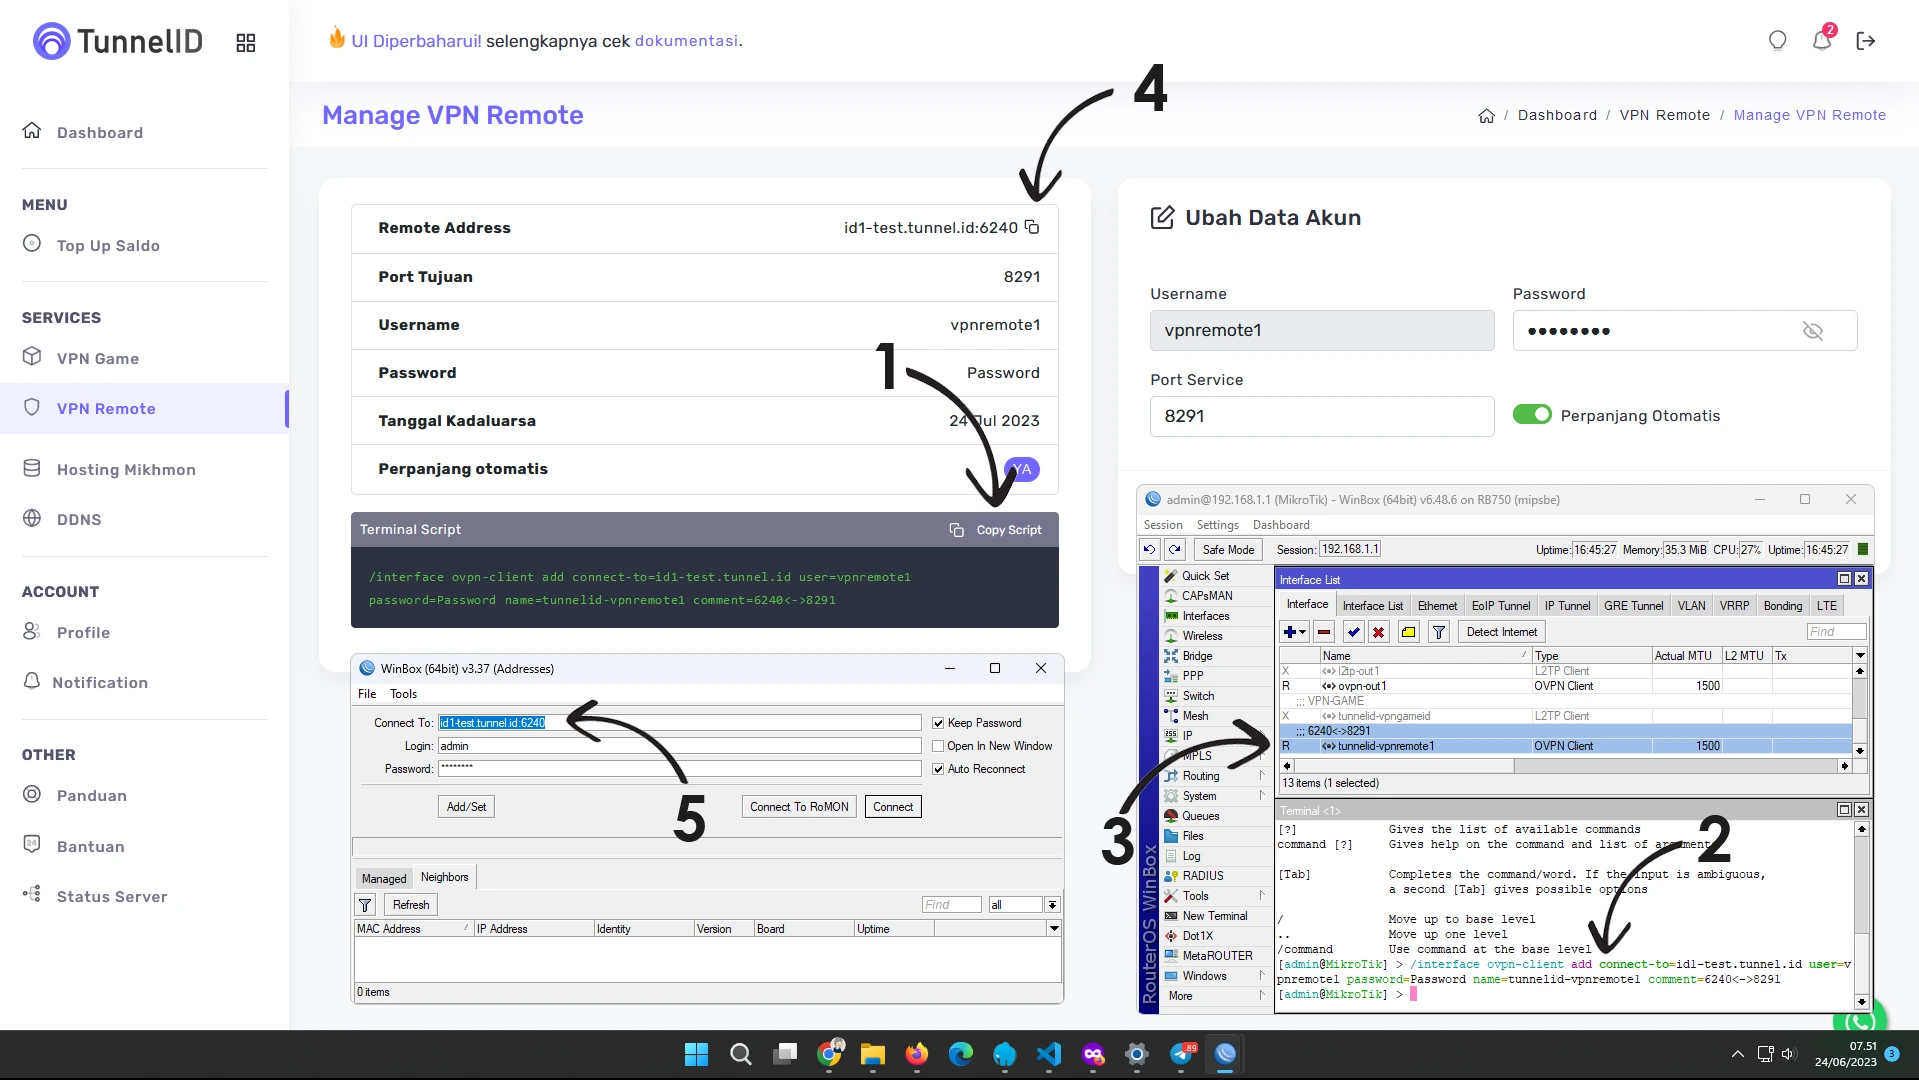Viewport: 1919px width, 1080px height.
Task: Click the disable X icon in Interface List
Action: (x=1378, y=632)
